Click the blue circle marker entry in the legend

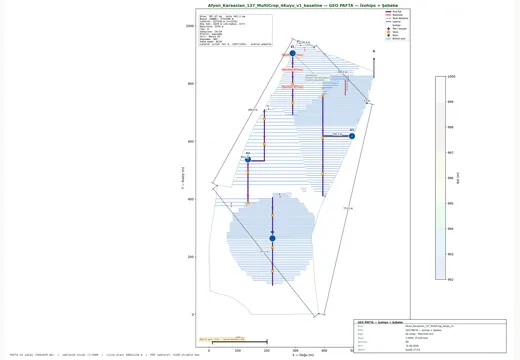[389, 35]
